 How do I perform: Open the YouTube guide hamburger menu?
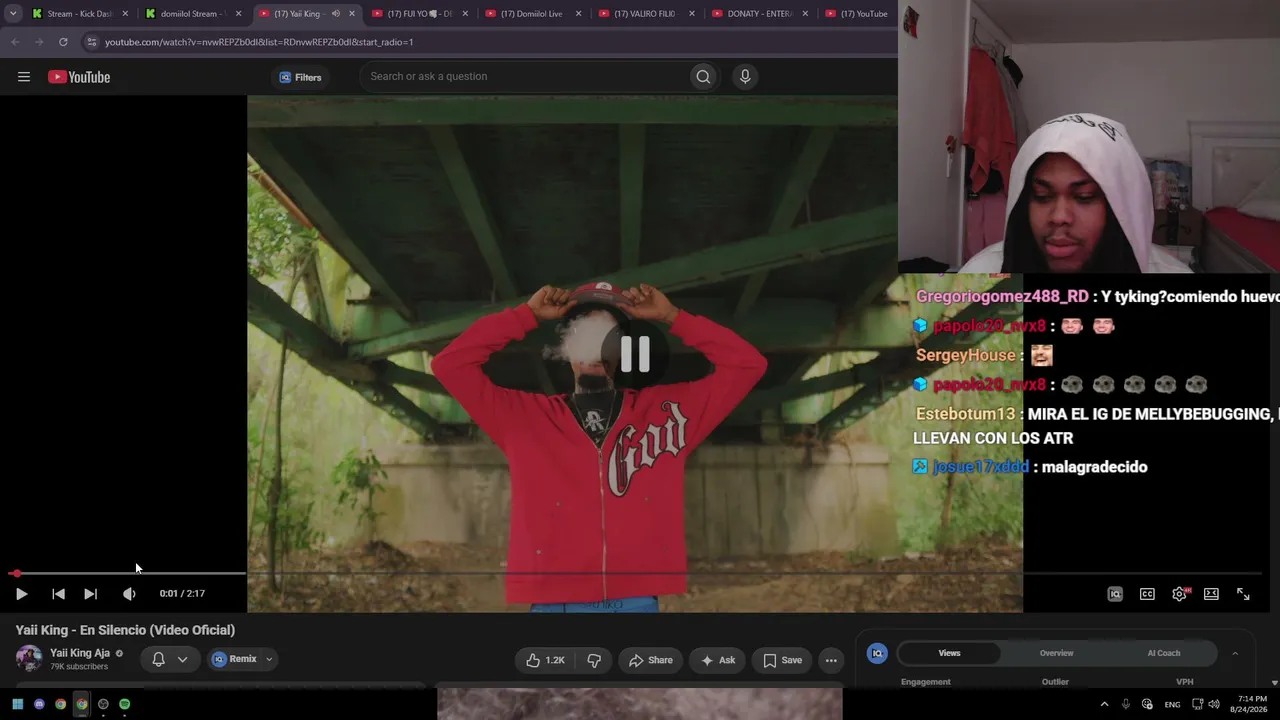tap(24, 77)
